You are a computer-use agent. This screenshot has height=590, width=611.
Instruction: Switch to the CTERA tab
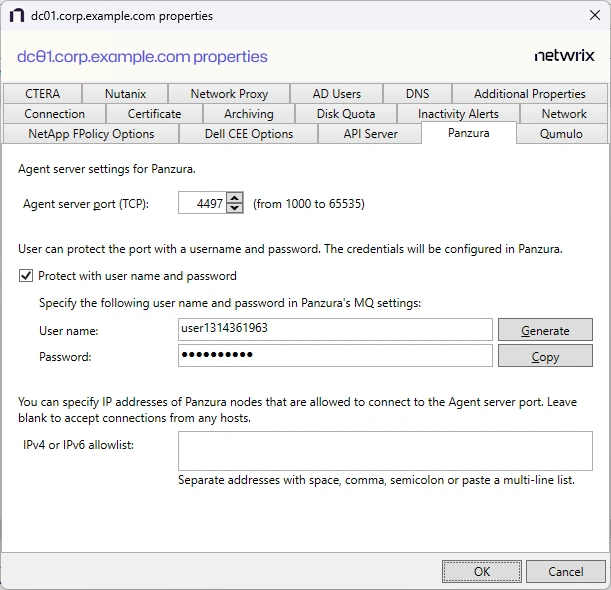[42, 94]
